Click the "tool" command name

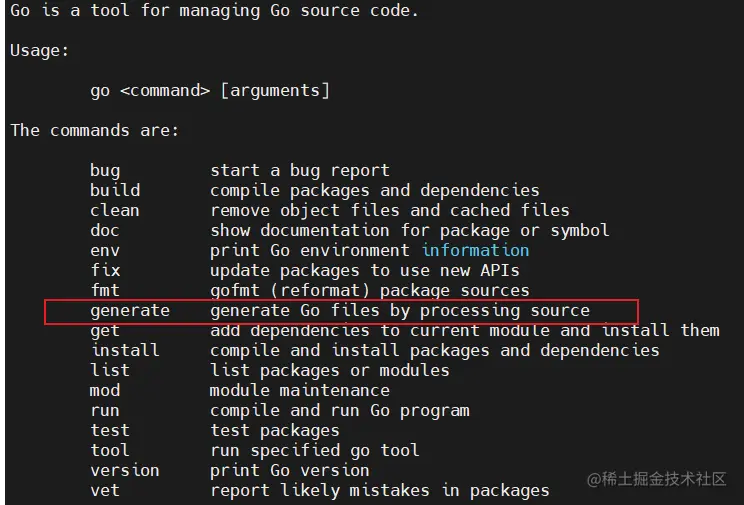tap(110, 450)
